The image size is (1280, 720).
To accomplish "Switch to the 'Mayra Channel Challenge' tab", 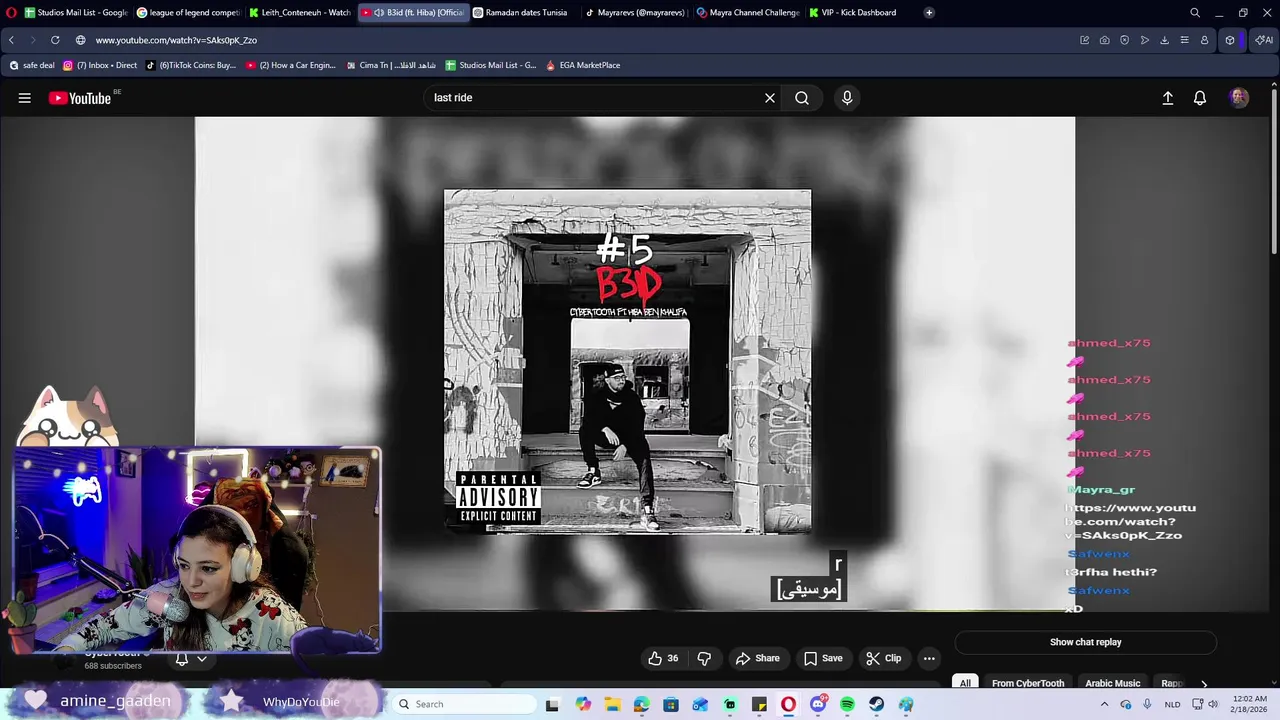I will (x=749, y=12).
